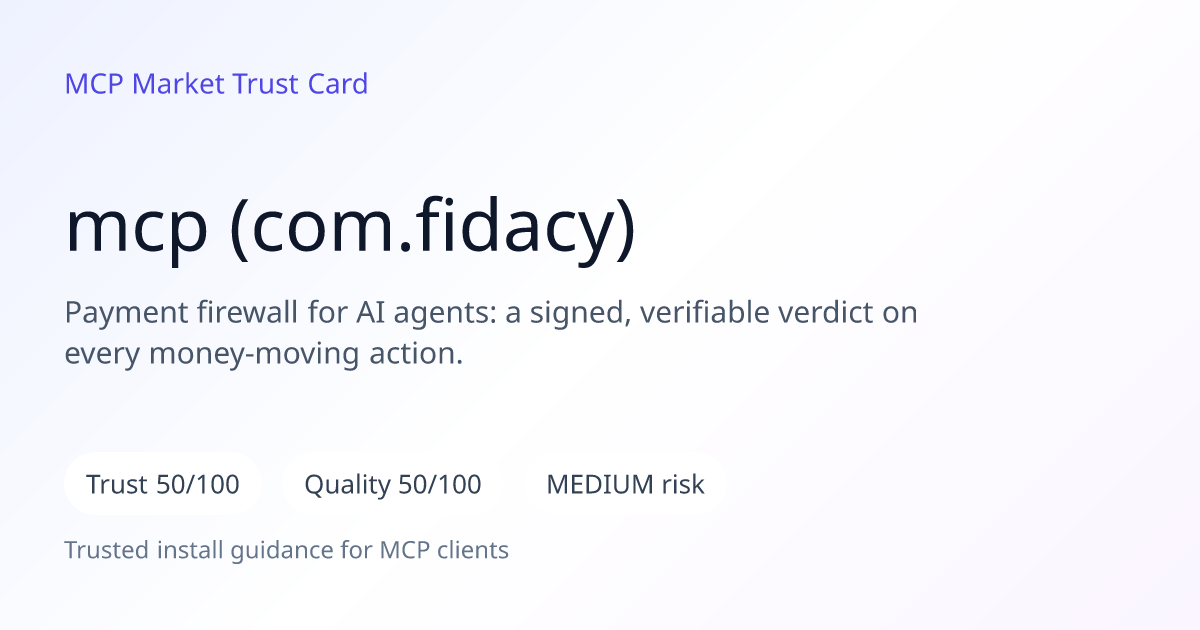1200x630 pixels.
Task: Click the MCP Market Trust Card heading
Action: point(216,84)
